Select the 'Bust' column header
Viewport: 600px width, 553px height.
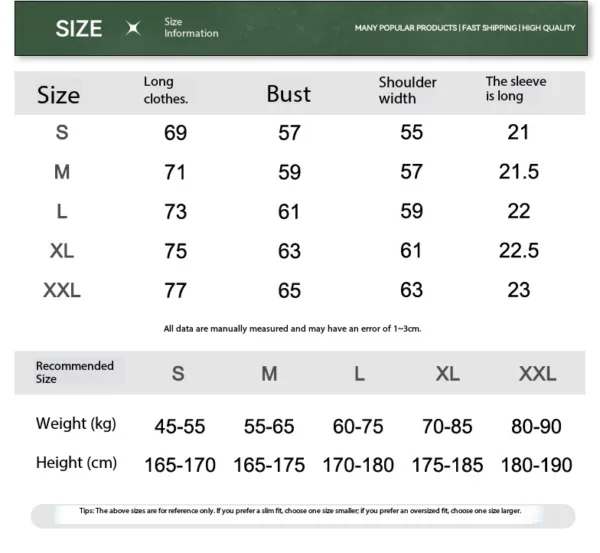pyautogui.click(x=288, y=94)
